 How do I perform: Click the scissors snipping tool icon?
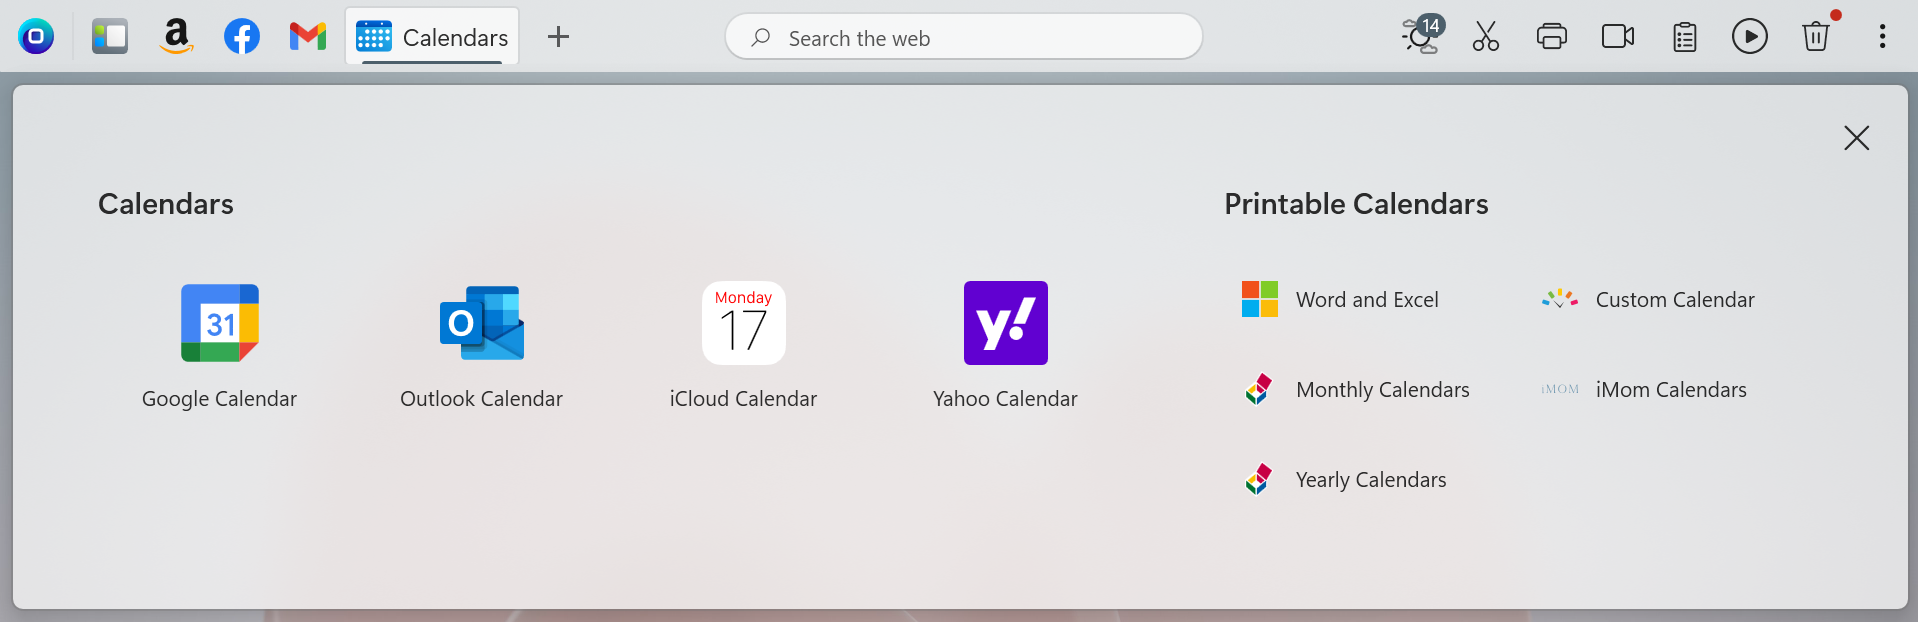click(x=1486, y=37)
